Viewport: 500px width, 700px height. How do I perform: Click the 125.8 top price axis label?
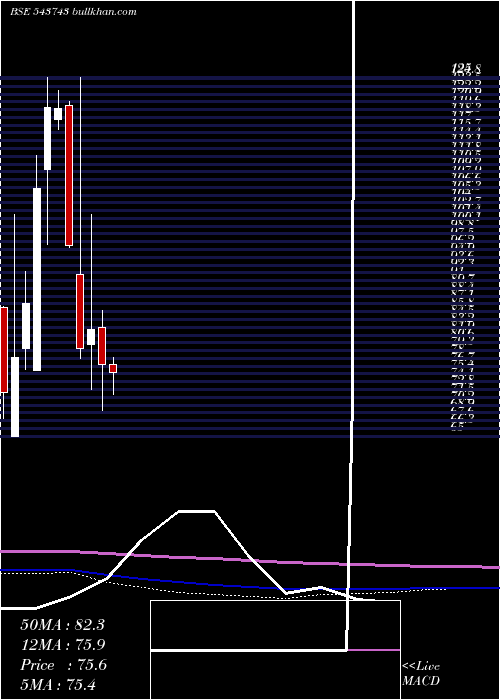(466, 69)
